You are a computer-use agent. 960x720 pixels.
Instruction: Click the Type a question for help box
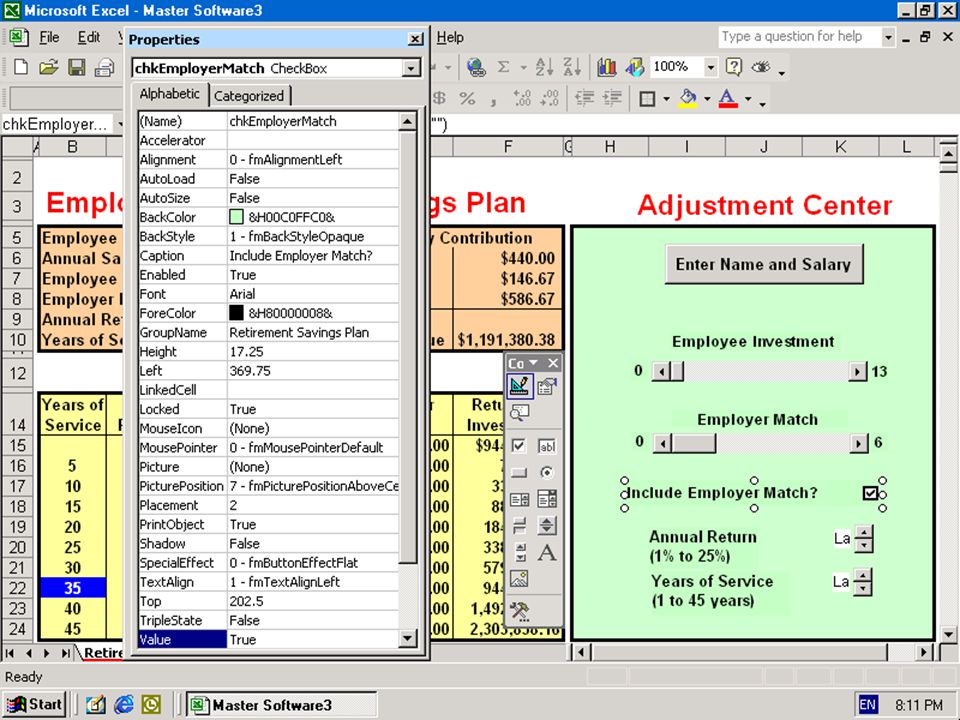[x=800, y=37]
